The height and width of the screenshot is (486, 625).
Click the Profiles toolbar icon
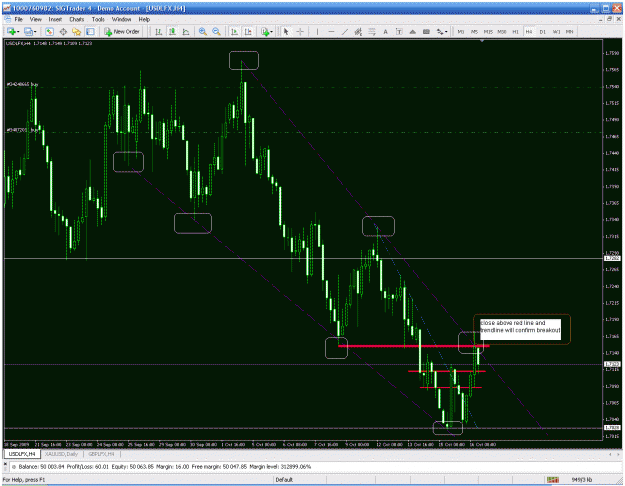[28, 31]
